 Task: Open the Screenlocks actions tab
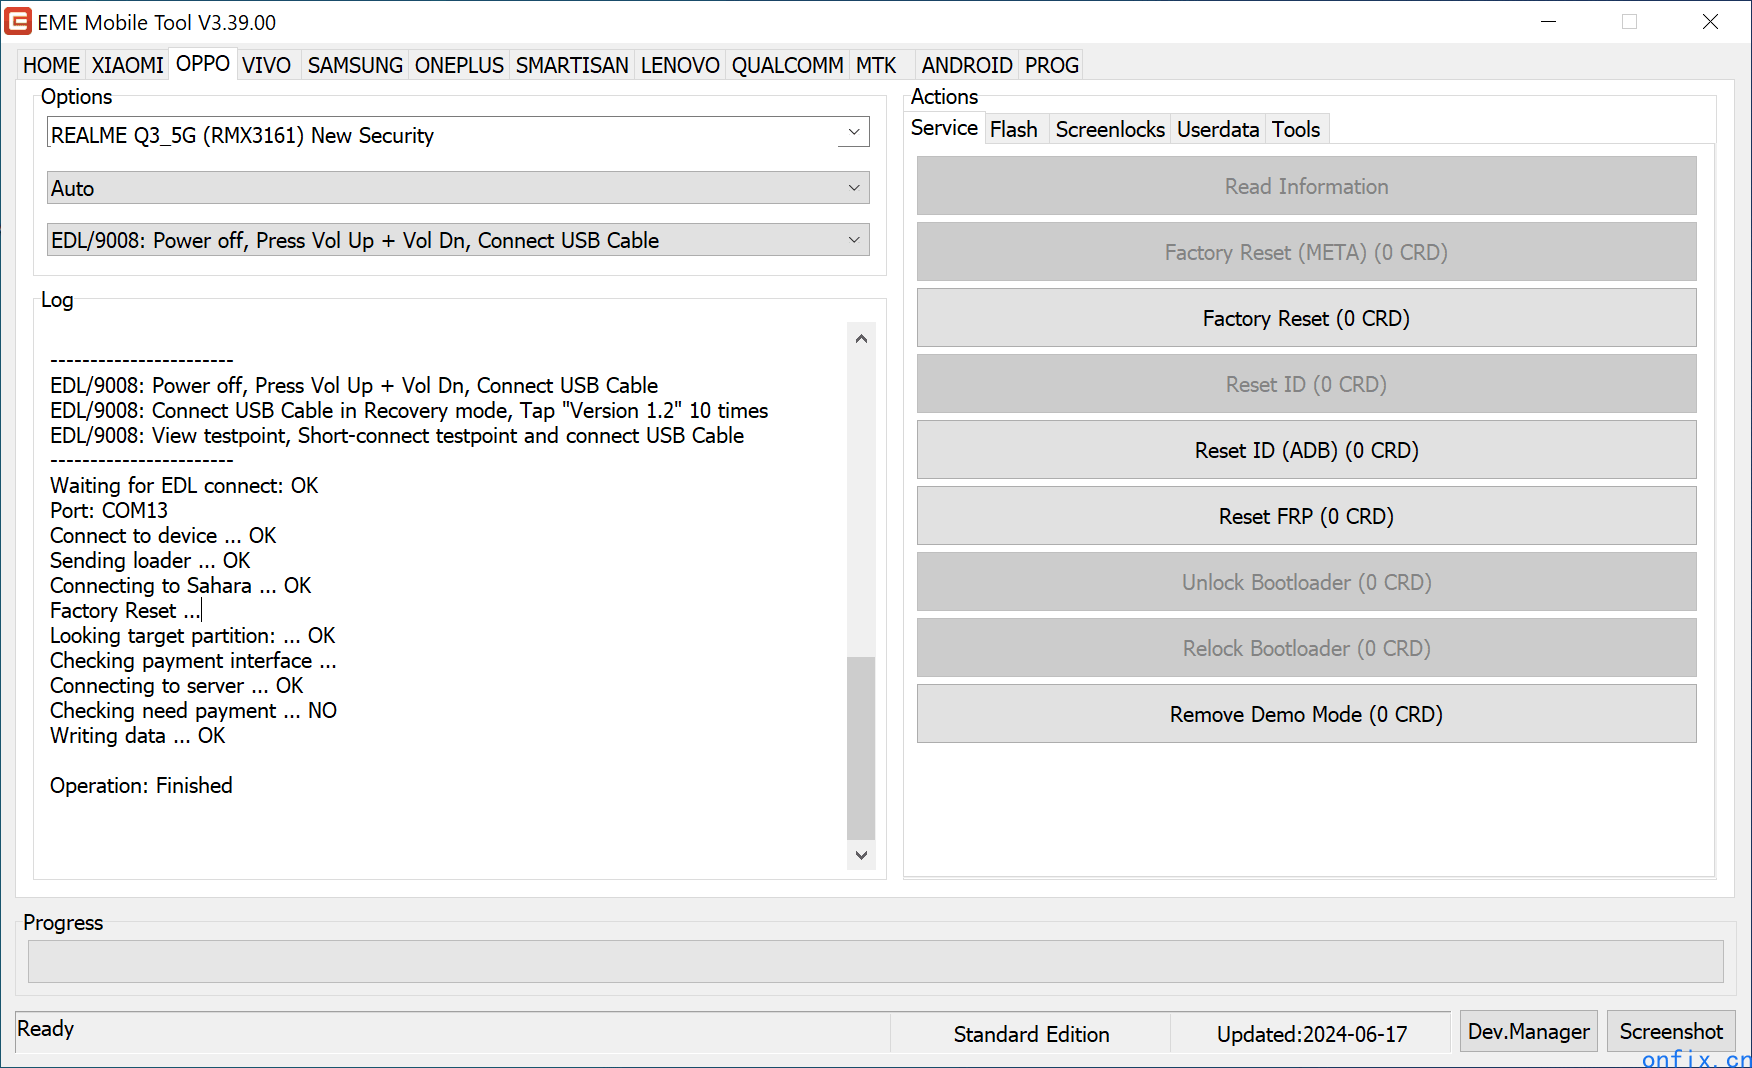point(1110,130)
